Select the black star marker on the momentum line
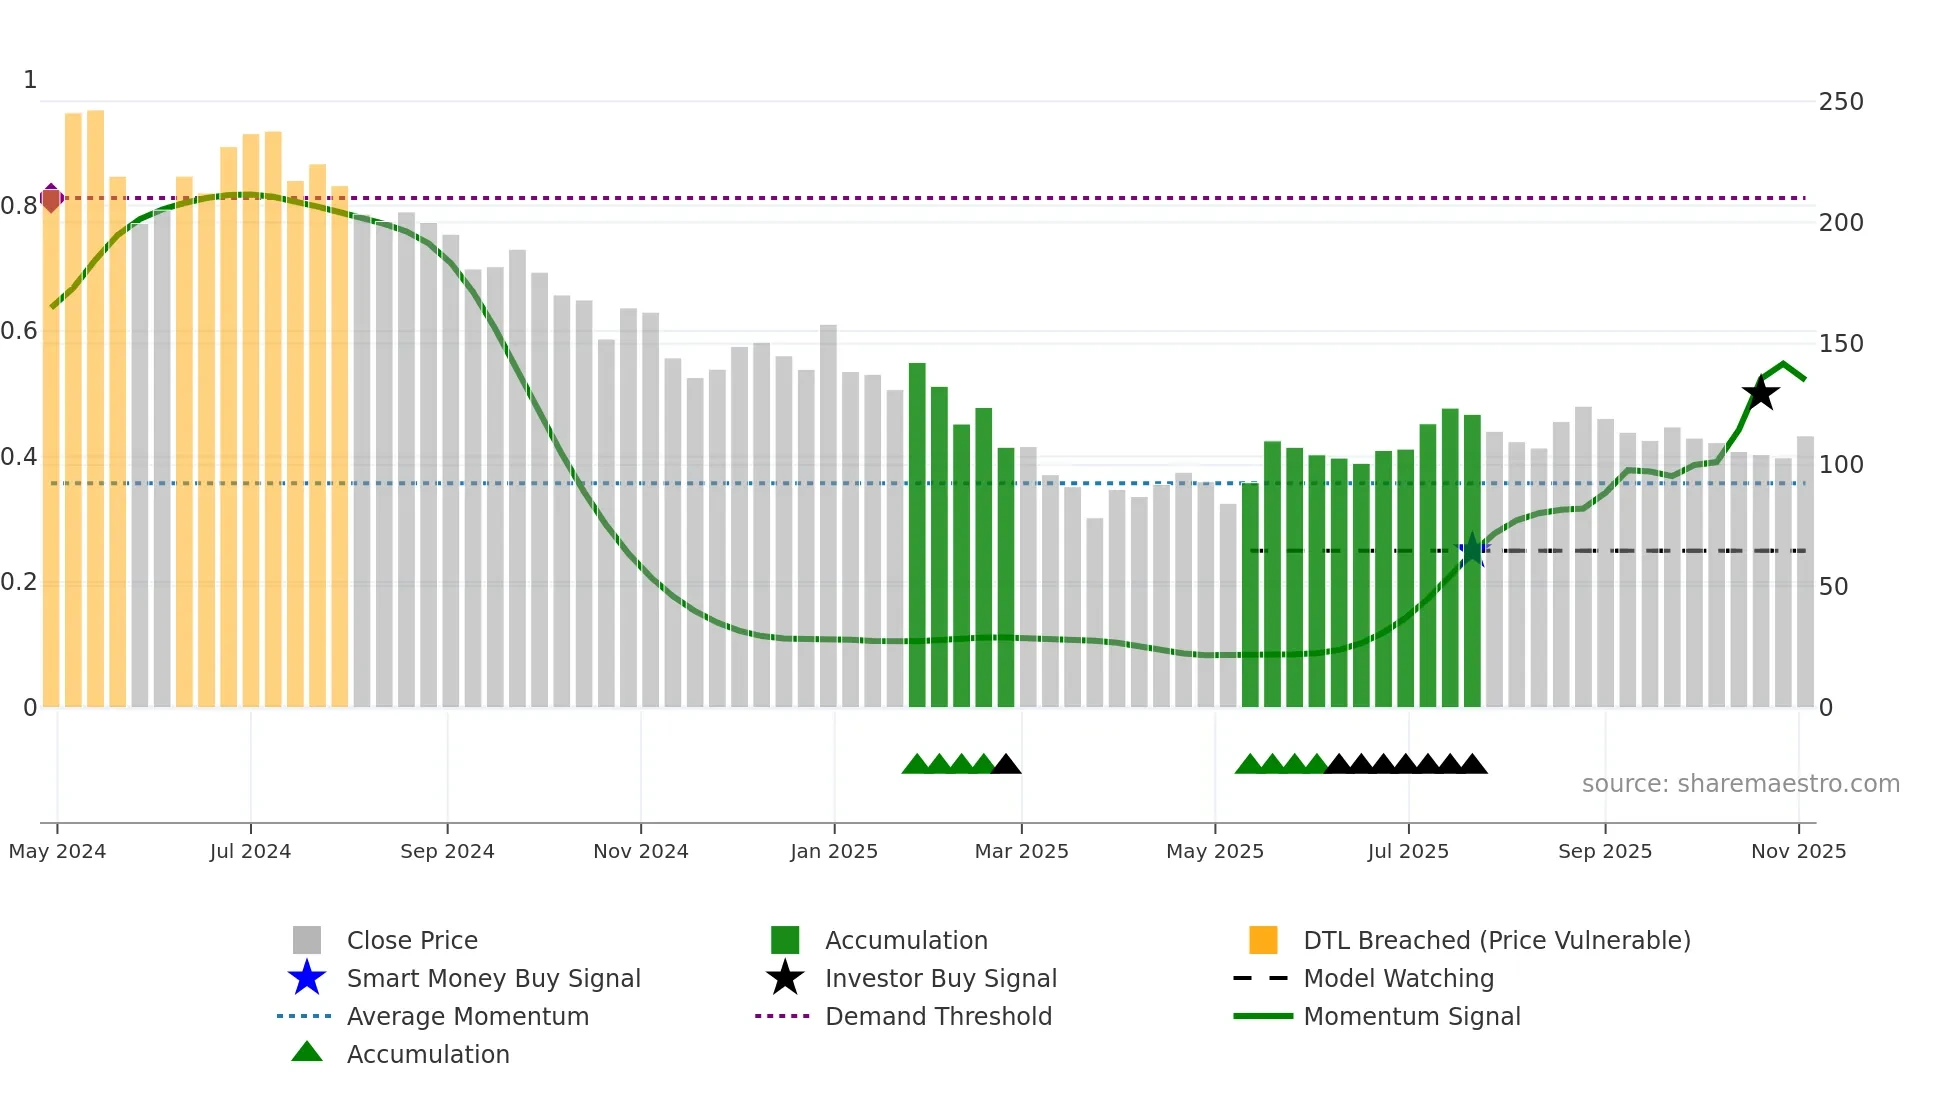The height and width of the screenshot is (1102, 1960). tap(1760, 393)
